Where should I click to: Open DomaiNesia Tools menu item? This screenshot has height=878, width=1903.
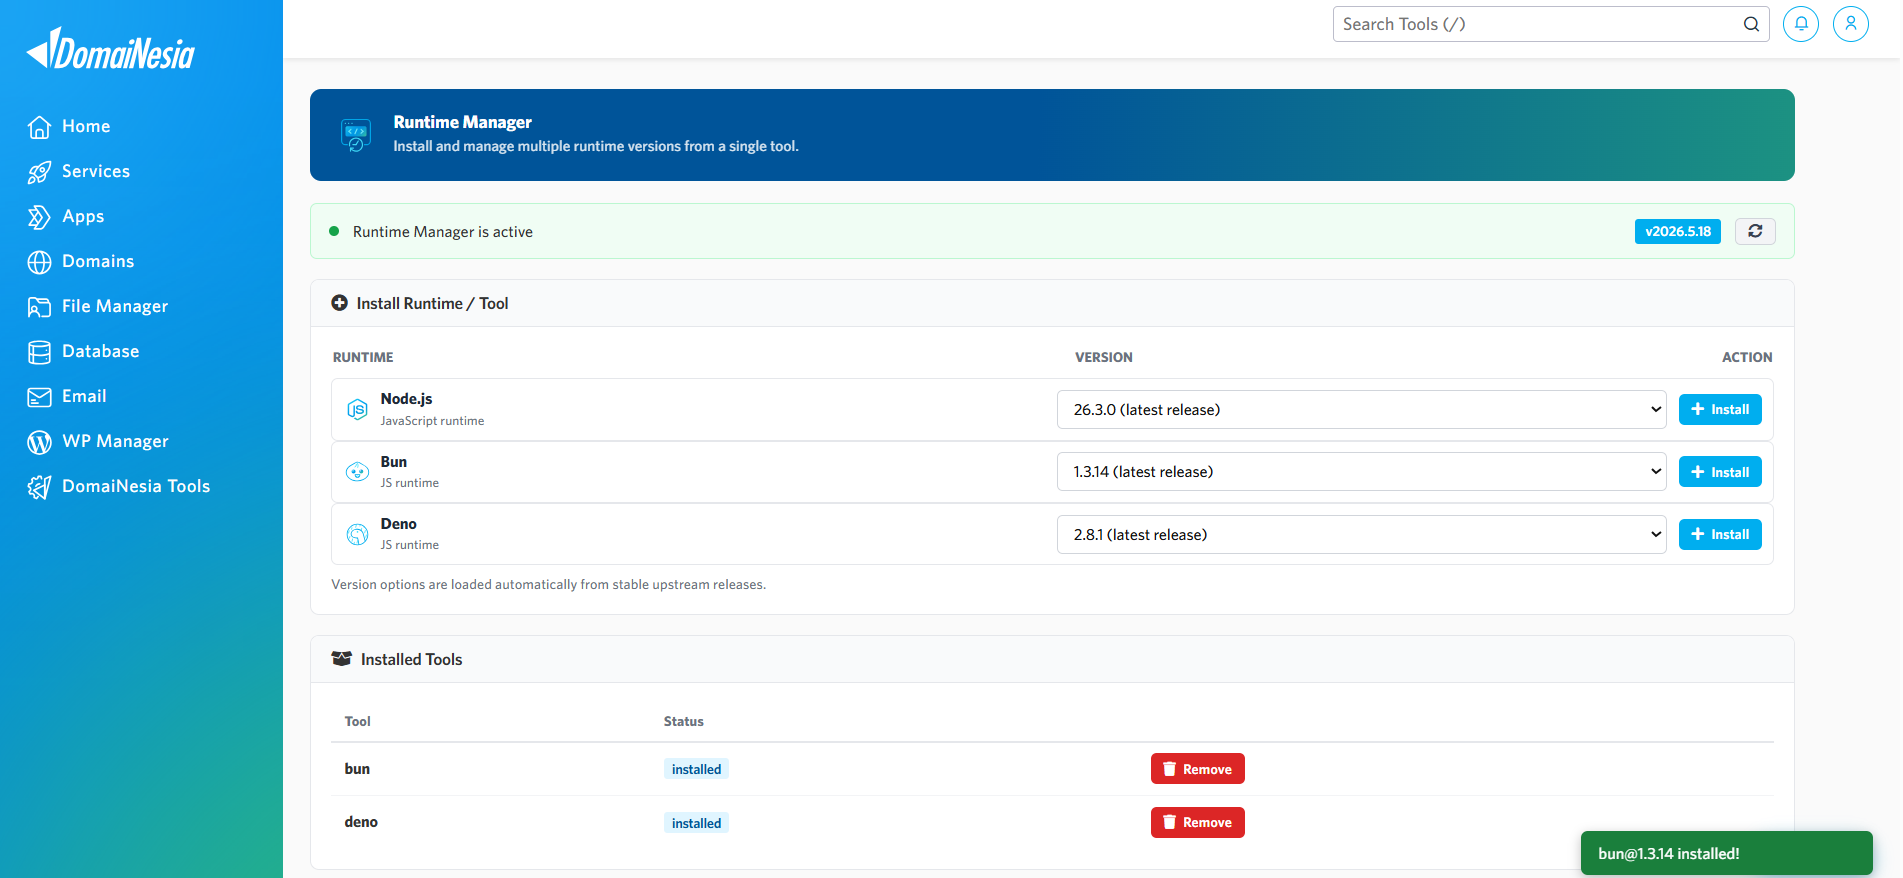136,487
